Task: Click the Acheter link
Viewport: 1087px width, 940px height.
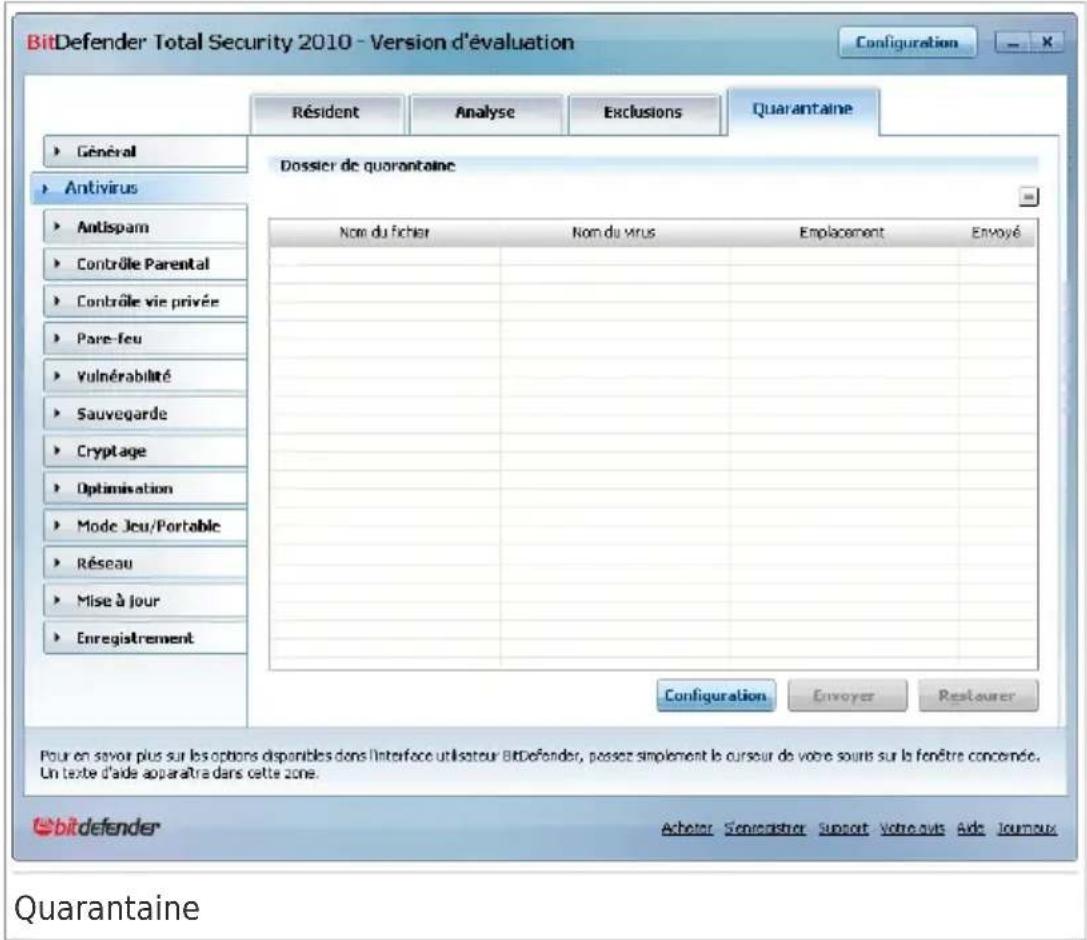Action: 687,828
